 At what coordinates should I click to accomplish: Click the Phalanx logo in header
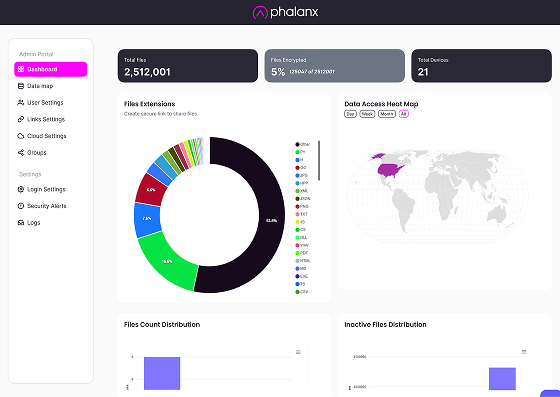(285, 12)
